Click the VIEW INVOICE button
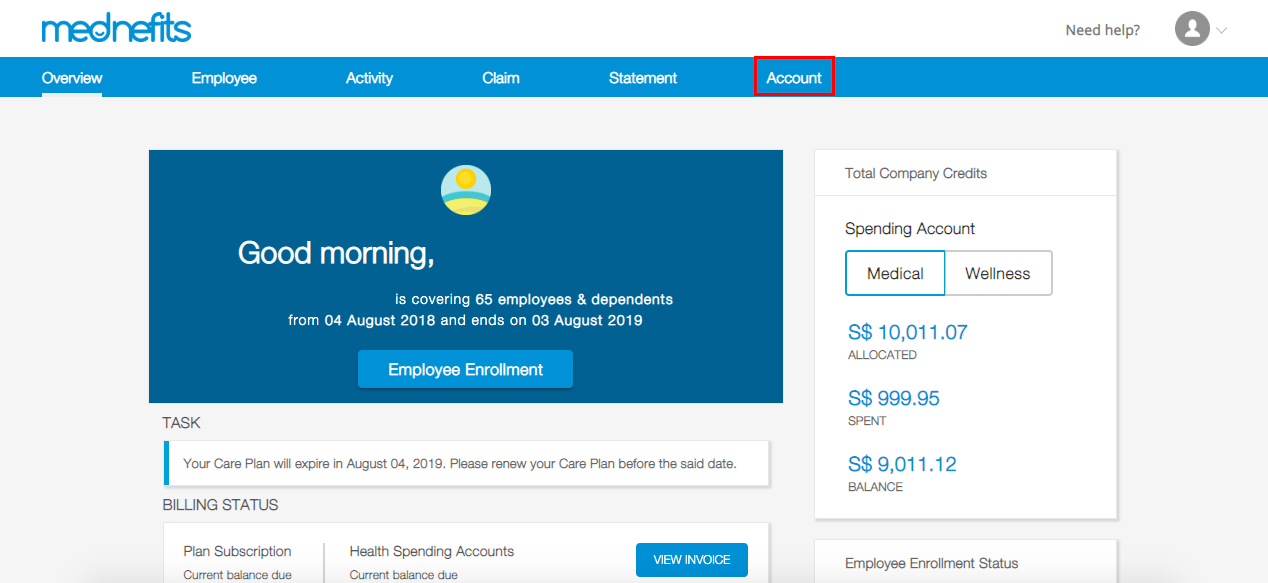 [691, 560]
